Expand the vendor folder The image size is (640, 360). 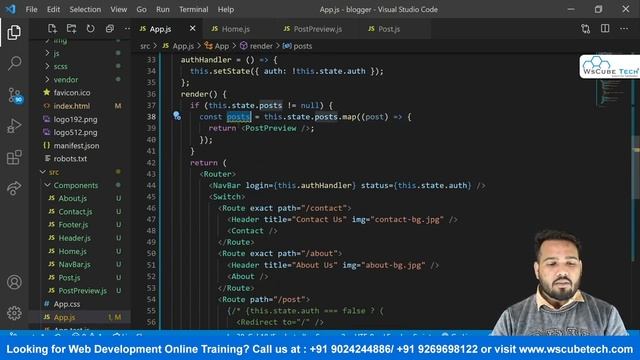pyautogui.click(x=66, y=79)
